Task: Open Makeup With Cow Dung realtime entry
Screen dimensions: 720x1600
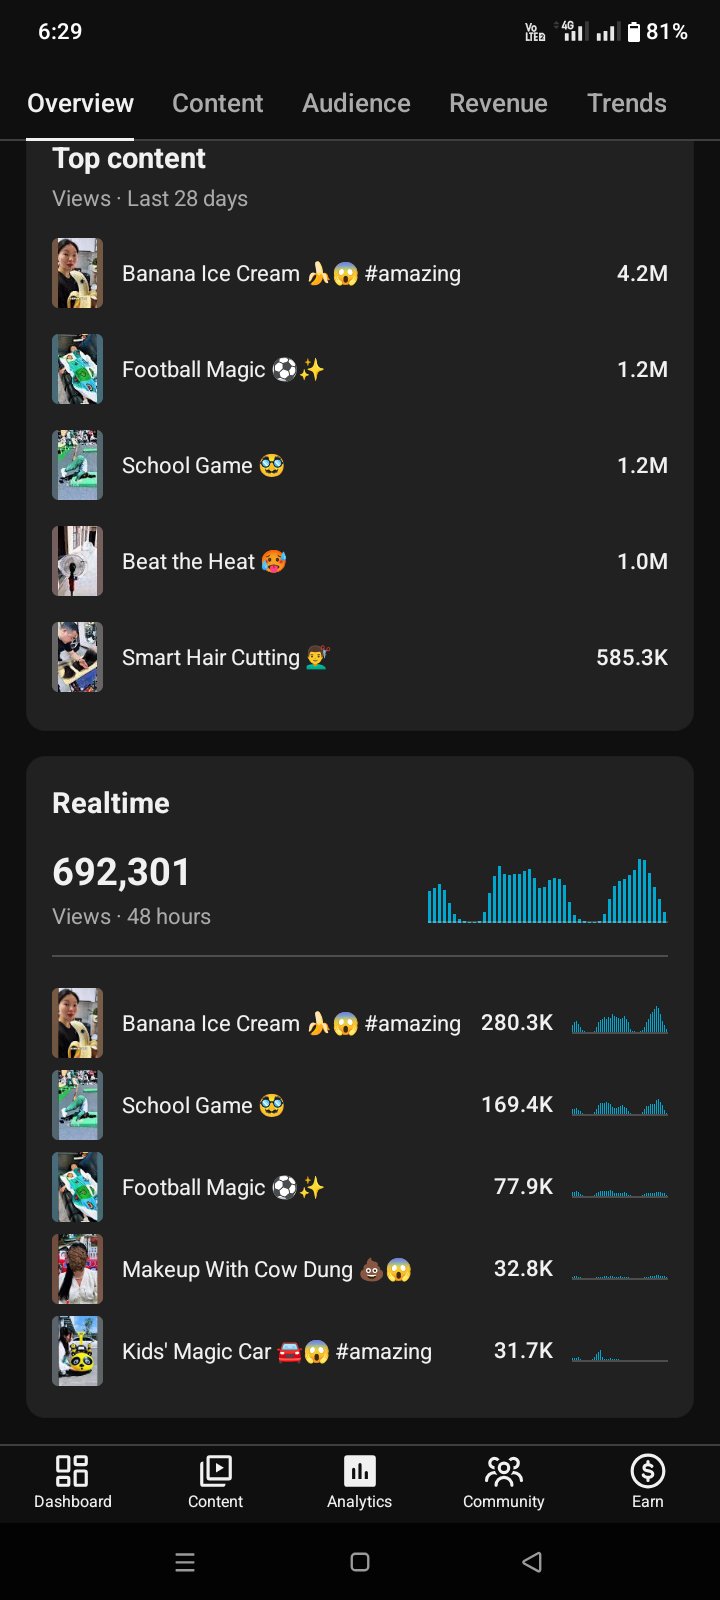Action: click(360, 1269)
